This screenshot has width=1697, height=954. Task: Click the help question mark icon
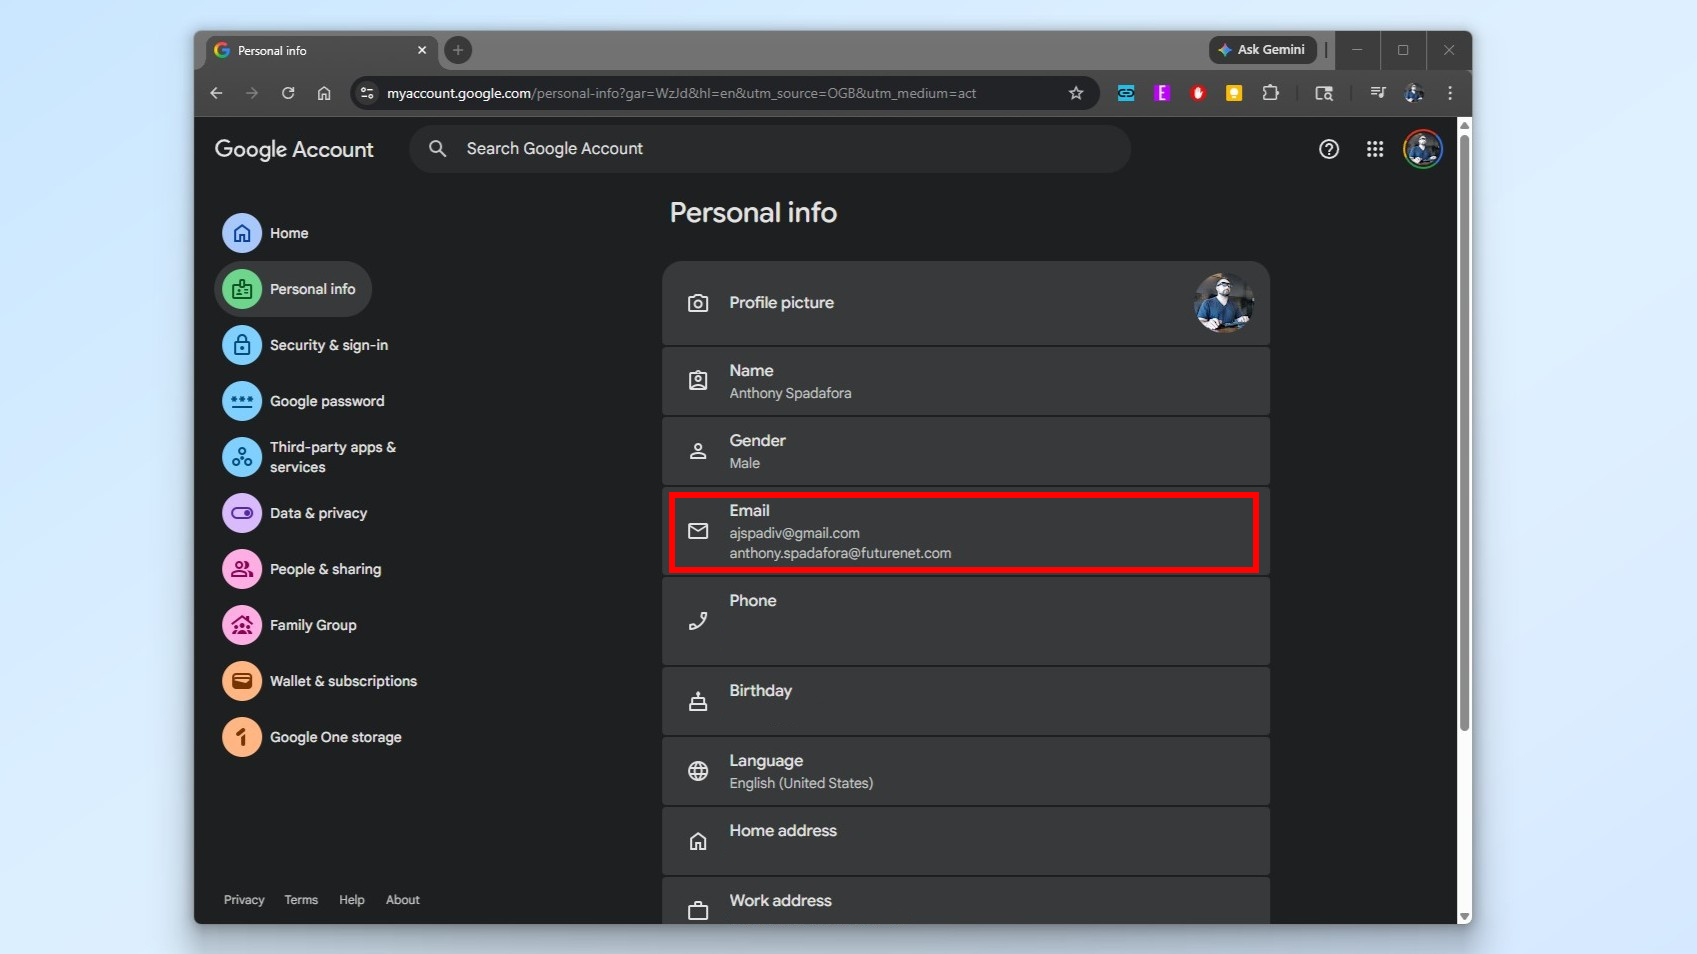click(x=1328, y=149)
